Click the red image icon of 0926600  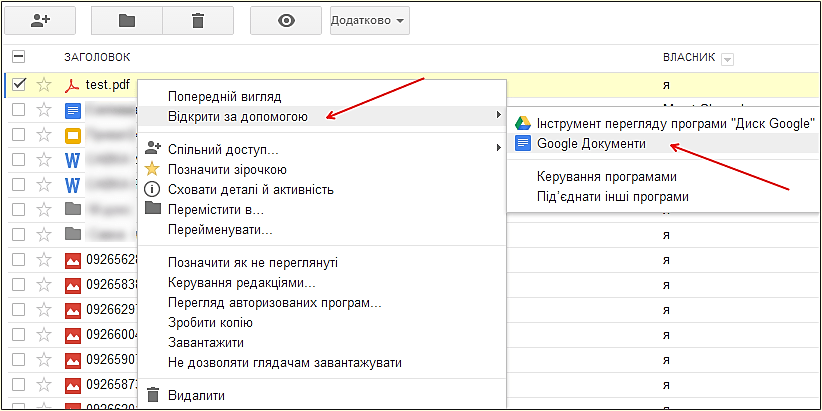pos(72,336)
